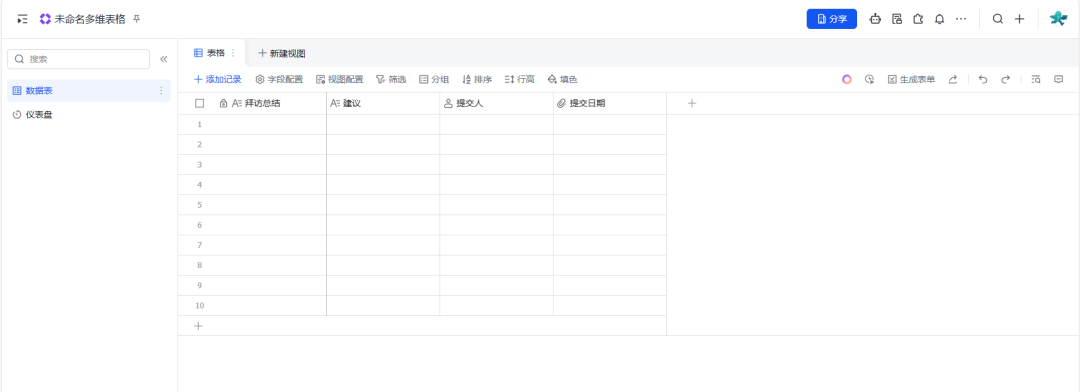Select row number 8
Screen dimensions: 1080x392
[x=200, y=265]
